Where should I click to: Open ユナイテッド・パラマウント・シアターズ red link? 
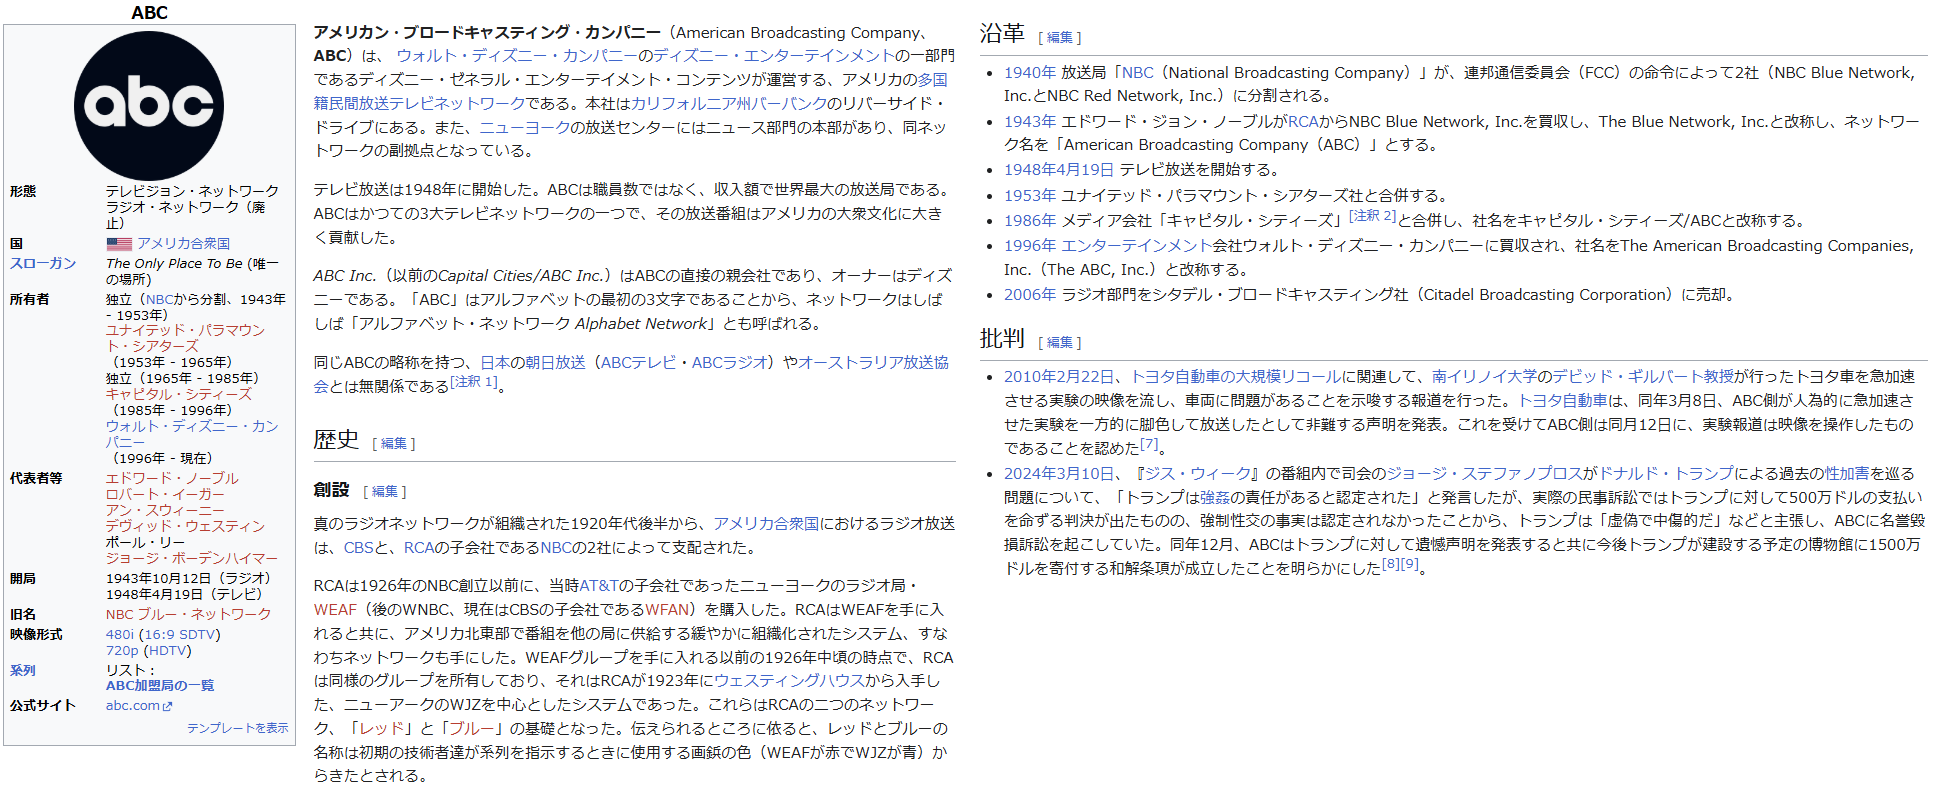pyautogui.click(x=185, y=338)
